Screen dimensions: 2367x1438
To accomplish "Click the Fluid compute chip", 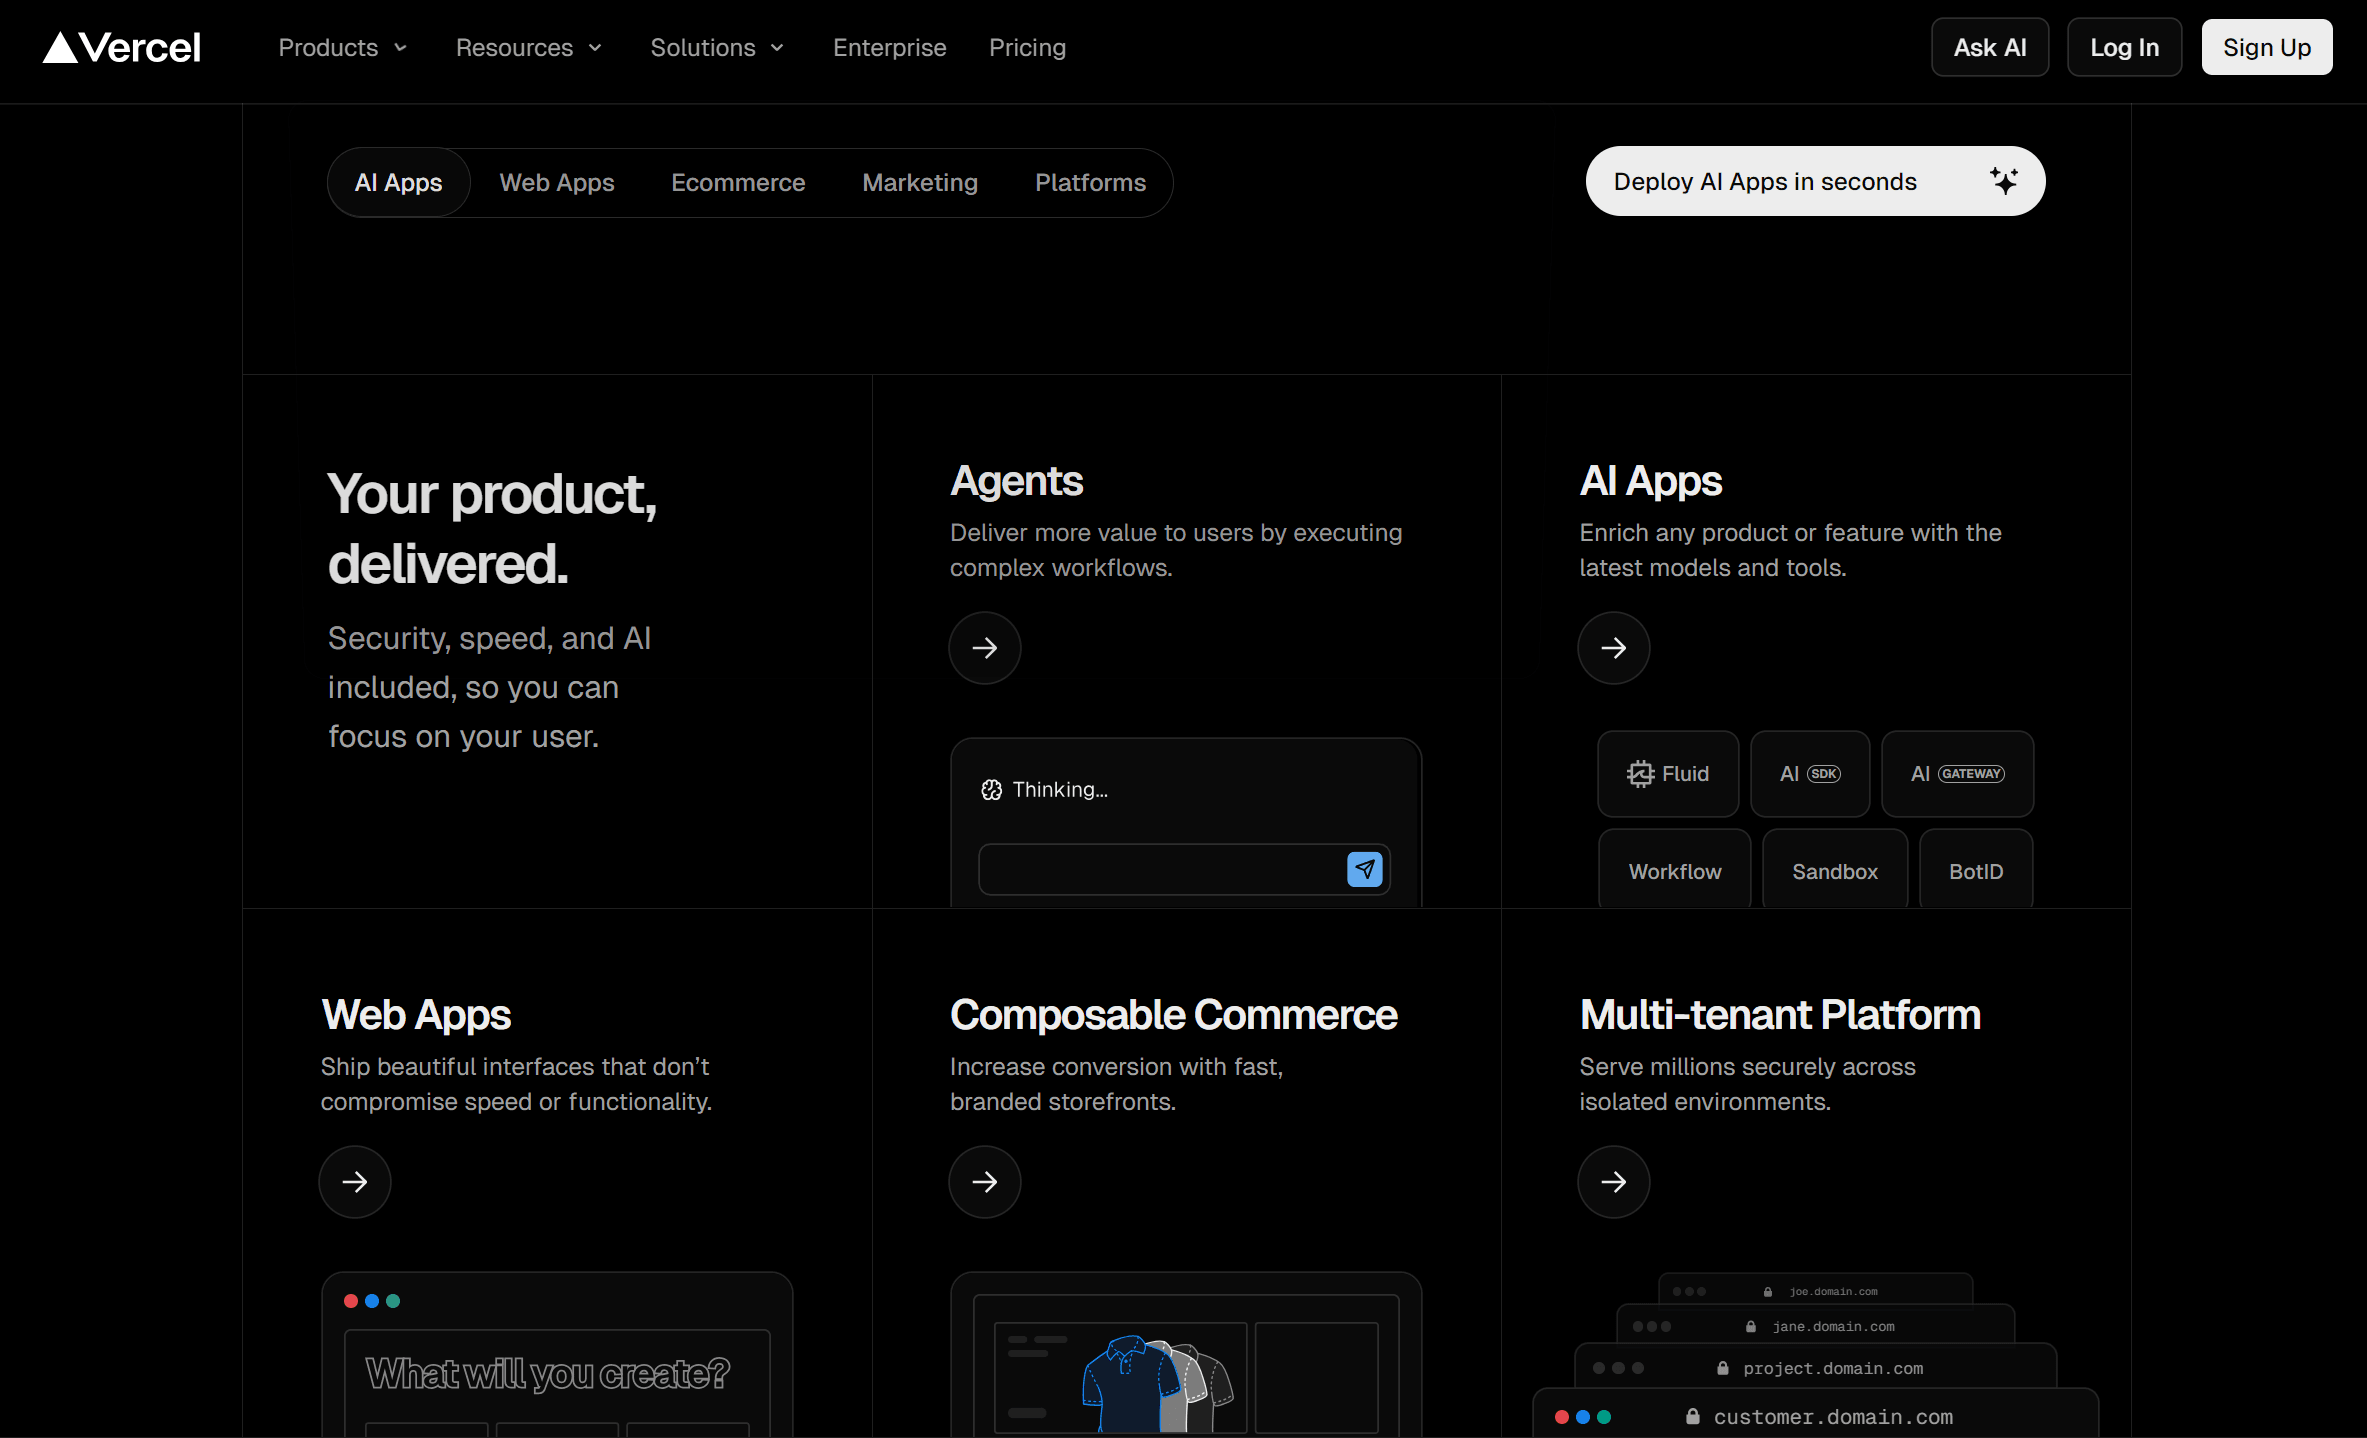I will pos(1667,774).
